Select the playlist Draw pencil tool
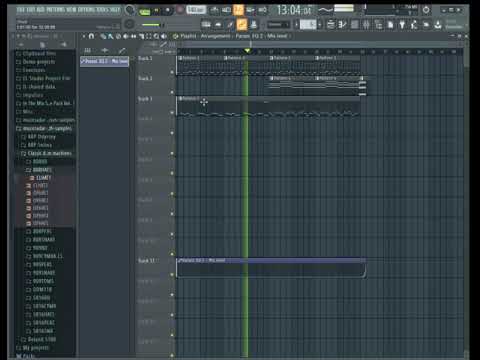This screenshot has width=480, height=360. [x=103, y=36]
